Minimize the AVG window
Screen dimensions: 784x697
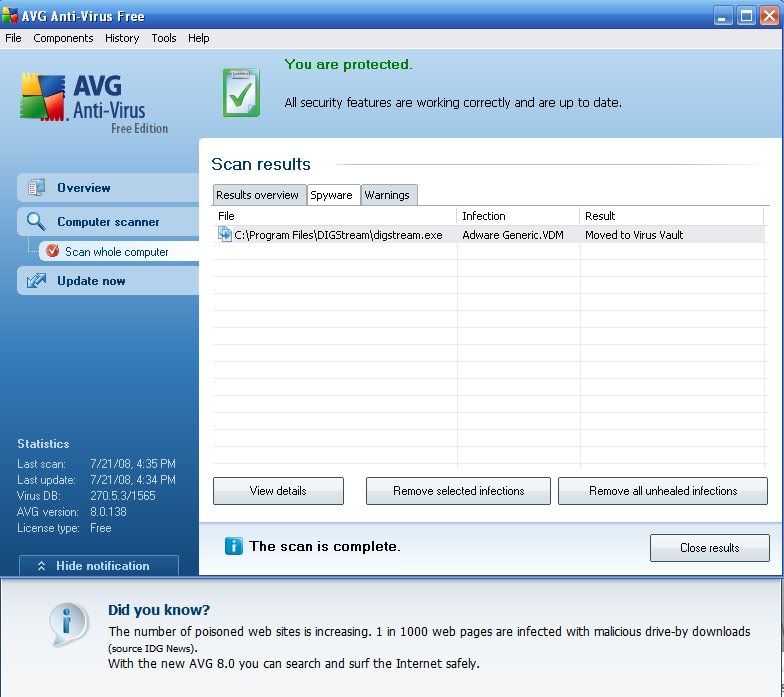pos(722,16)
